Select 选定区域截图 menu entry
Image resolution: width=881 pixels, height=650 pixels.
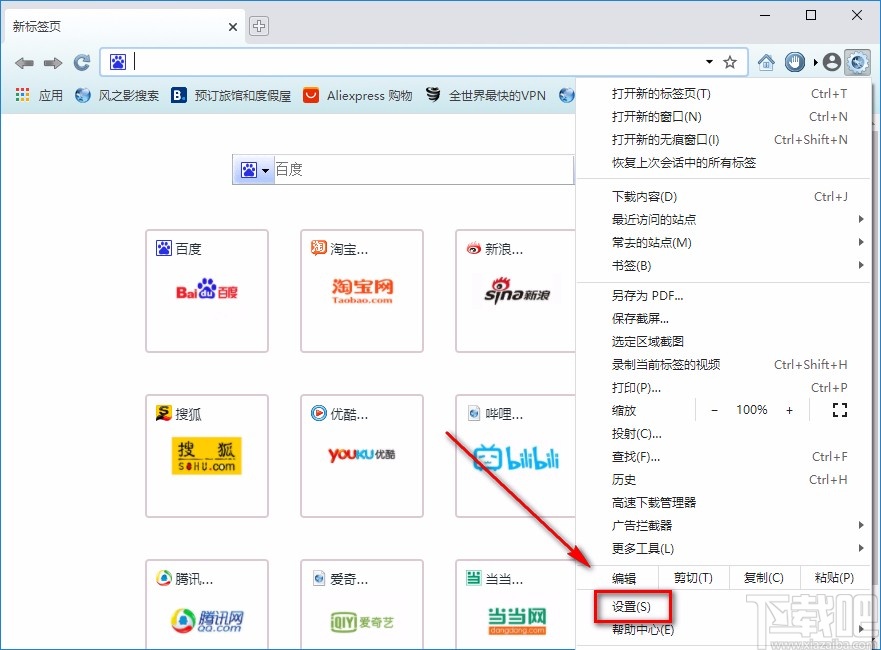[x=724, y=342]
